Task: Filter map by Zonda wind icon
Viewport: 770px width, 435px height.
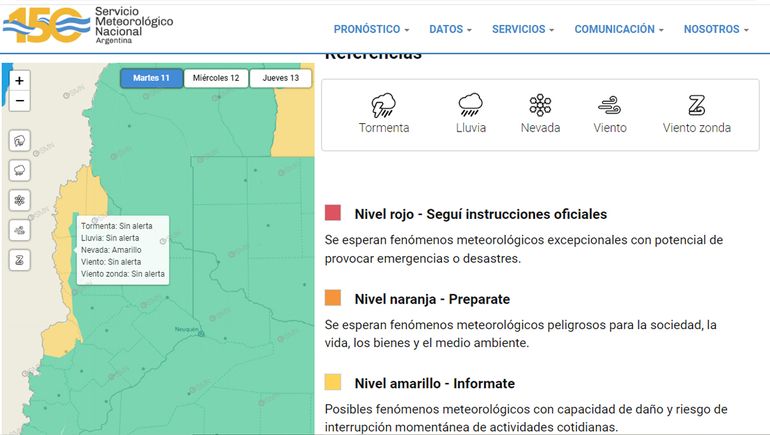Action: 20,260
